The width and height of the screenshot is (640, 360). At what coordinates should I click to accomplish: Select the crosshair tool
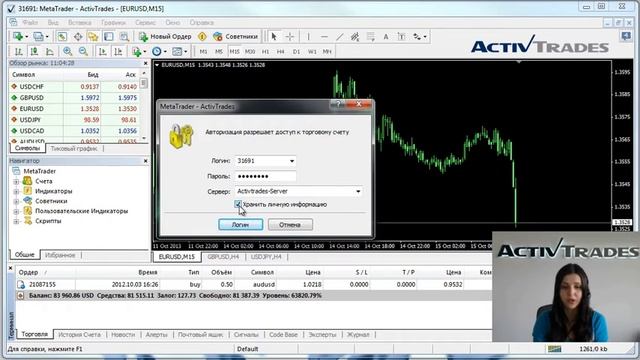click(x=289, y=37)
